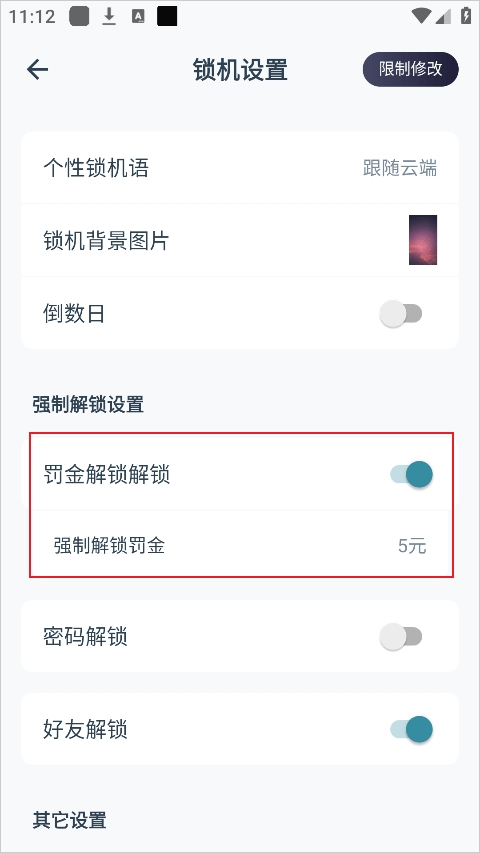Image resolution: width=480 pixels, height=853 pixels.
Task: Open 个性锁机语 setting
Action: point(240,168)
